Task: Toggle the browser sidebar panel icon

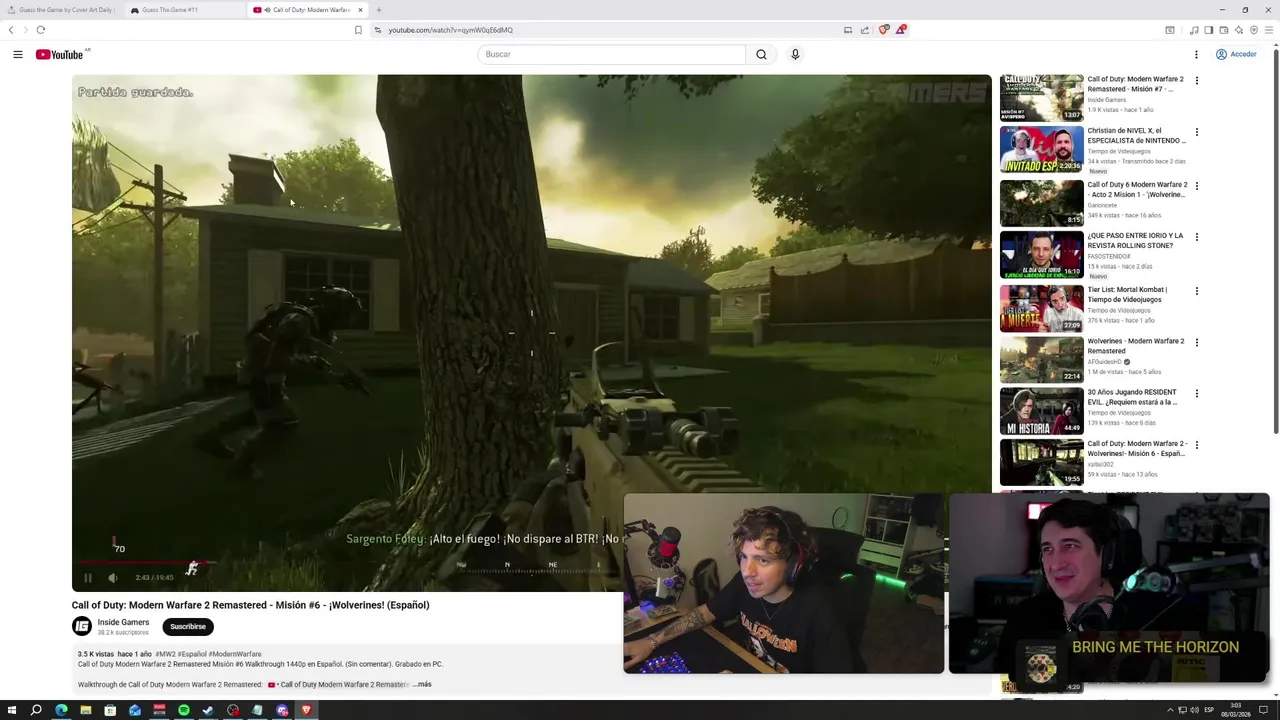Action: [1209, 30]
